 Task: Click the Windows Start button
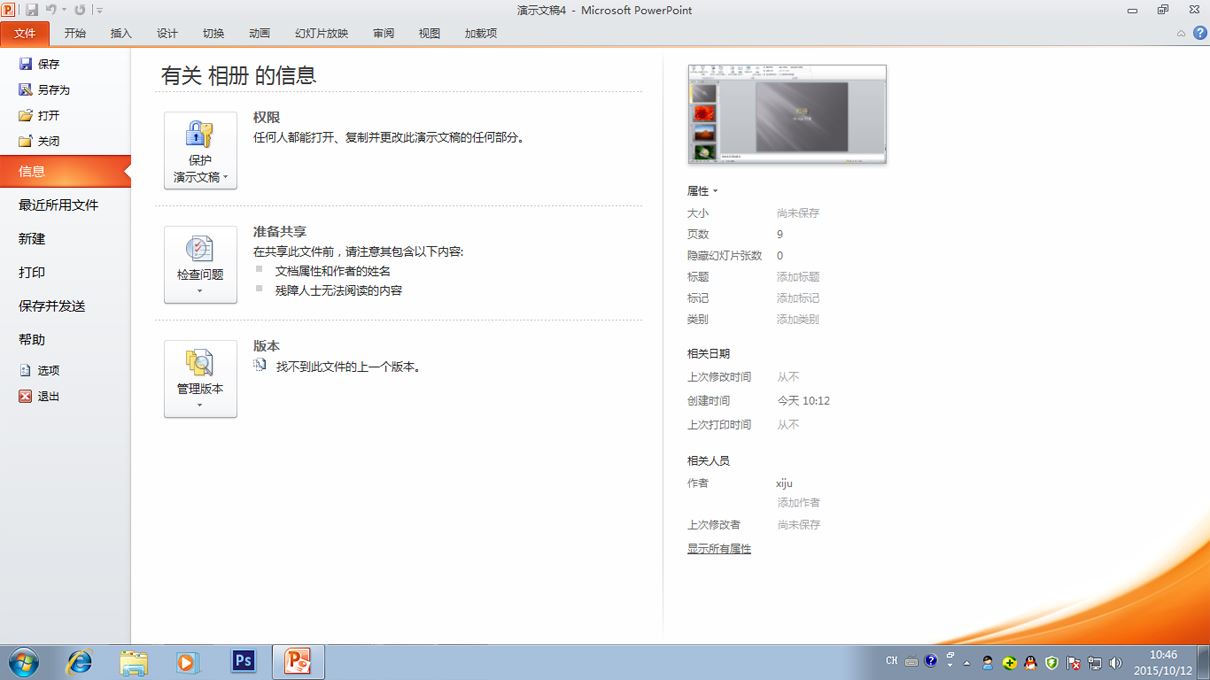(23, 662)
